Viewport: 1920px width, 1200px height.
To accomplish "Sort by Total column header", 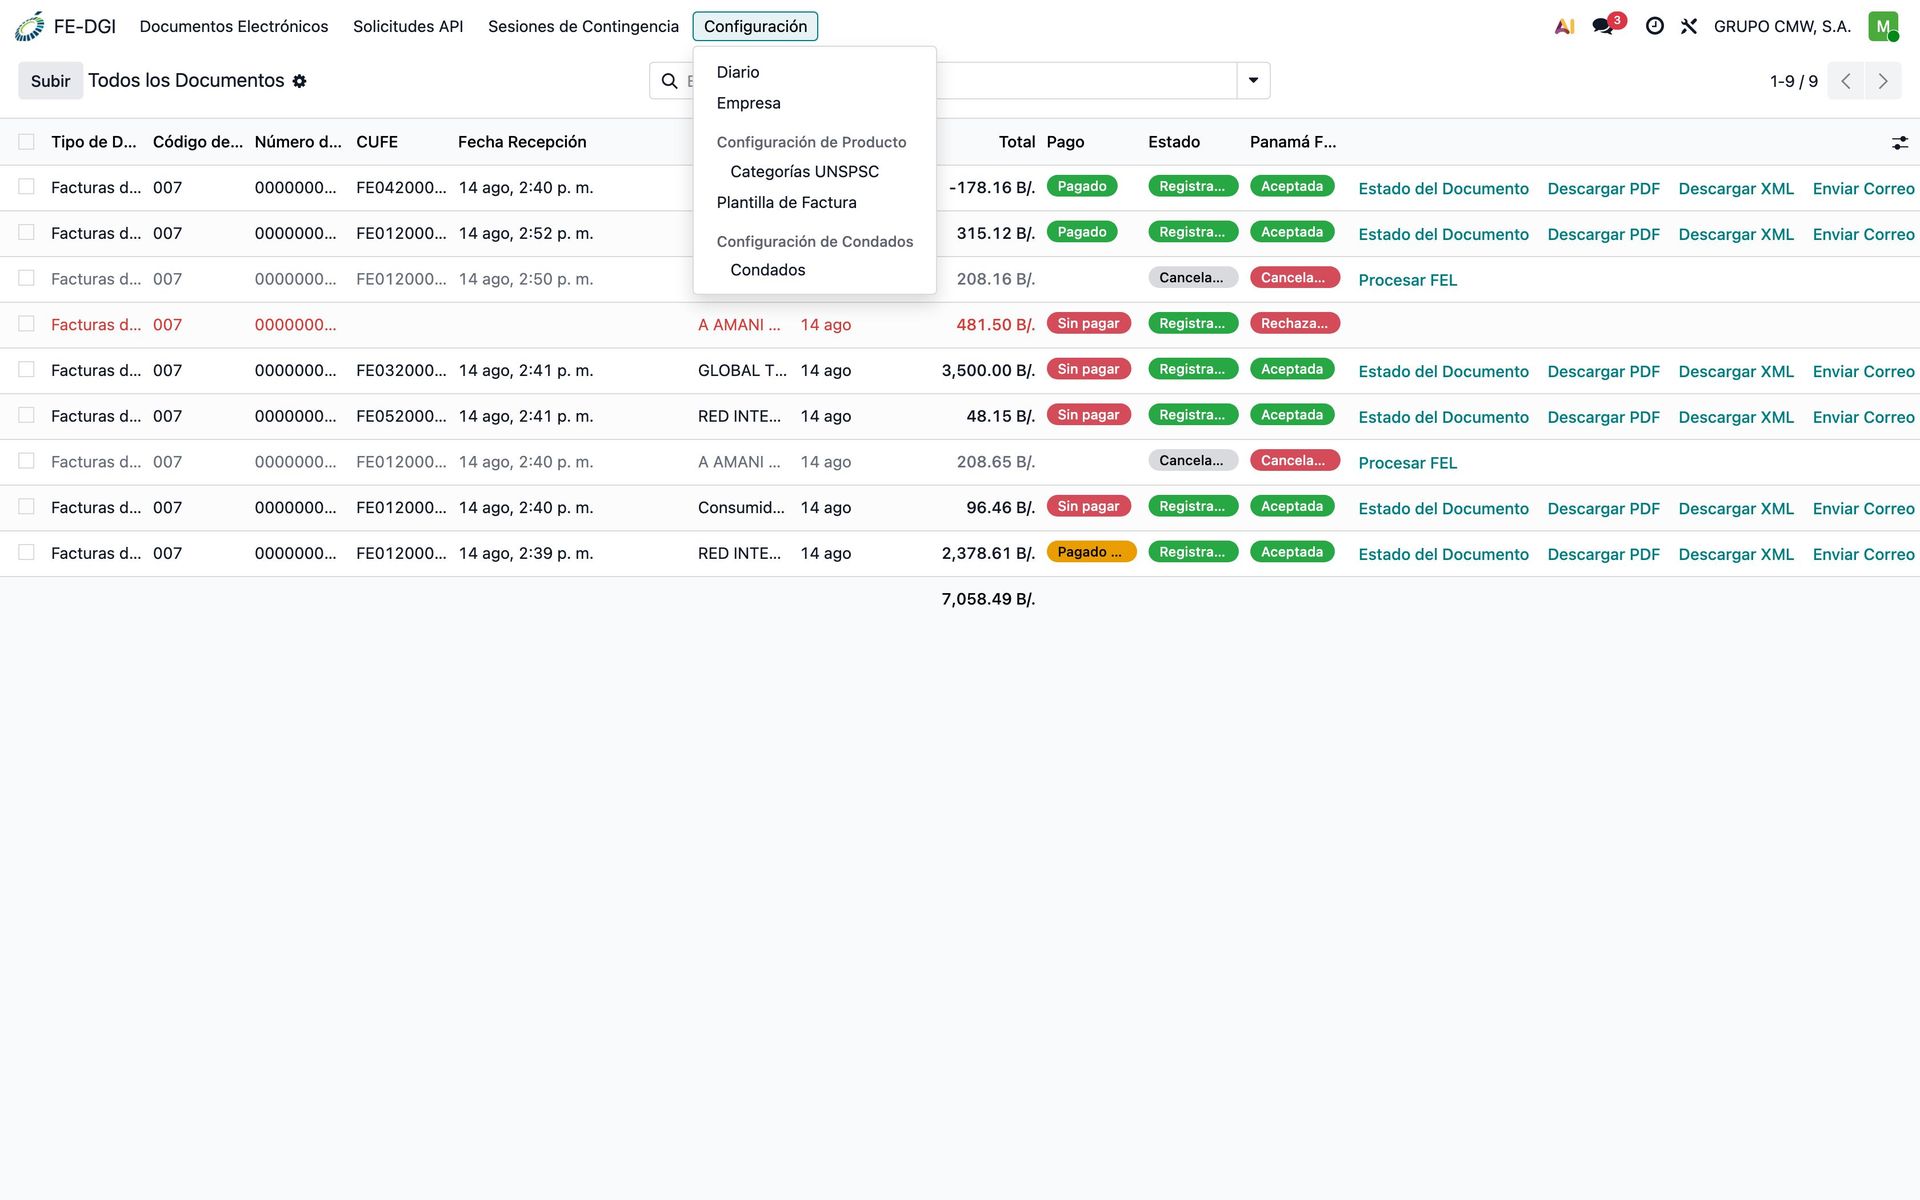I will pos(1017,142).
